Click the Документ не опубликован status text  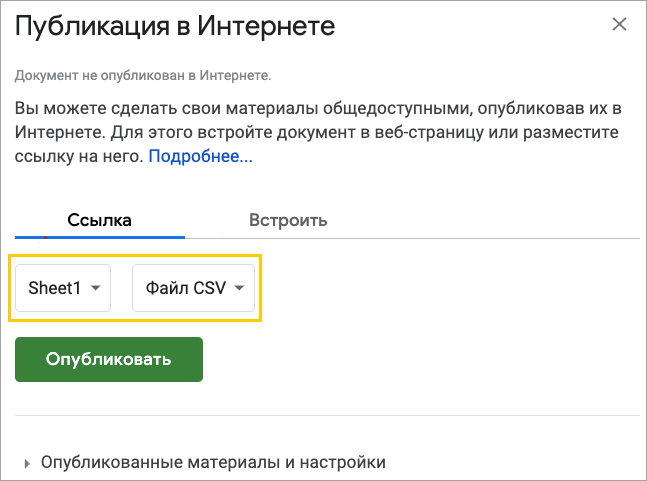pyautogui.click(x=143, y=75)
